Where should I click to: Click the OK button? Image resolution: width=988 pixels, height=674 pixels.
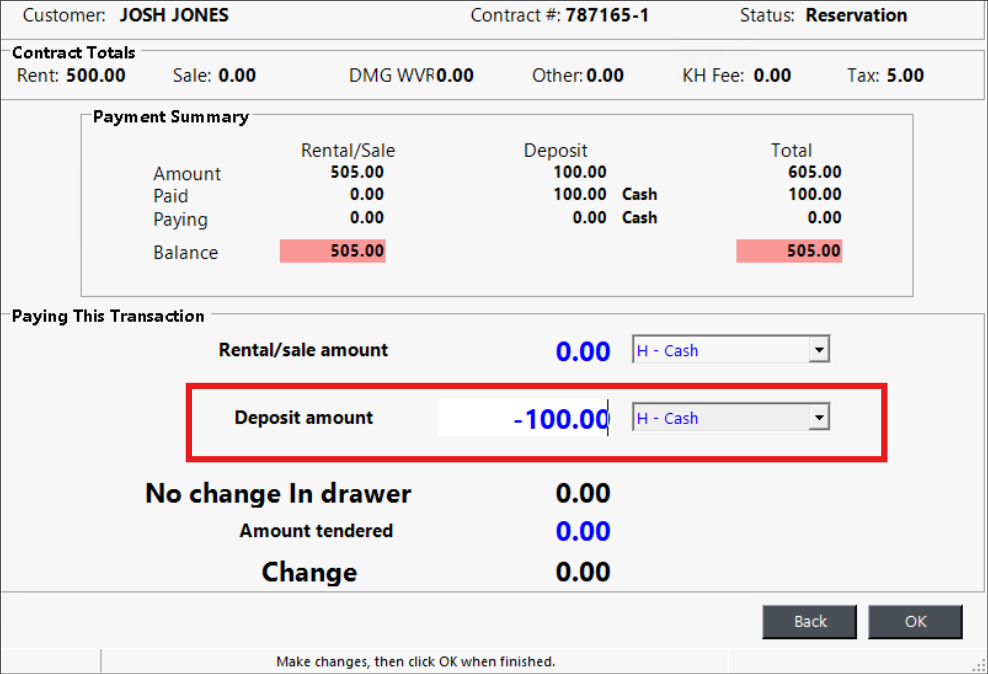tap(915, 621)
